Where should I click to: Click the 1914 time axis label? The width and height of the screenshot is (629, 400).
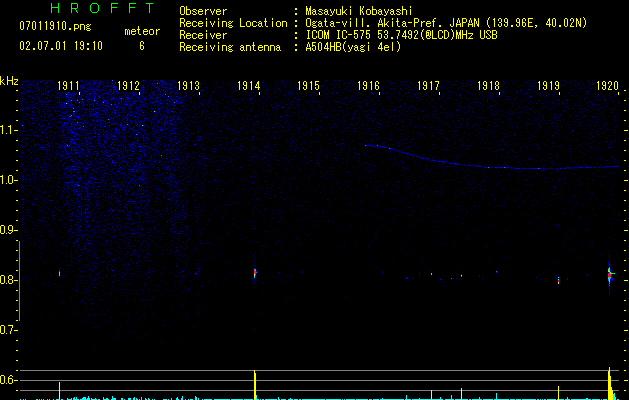248,86
